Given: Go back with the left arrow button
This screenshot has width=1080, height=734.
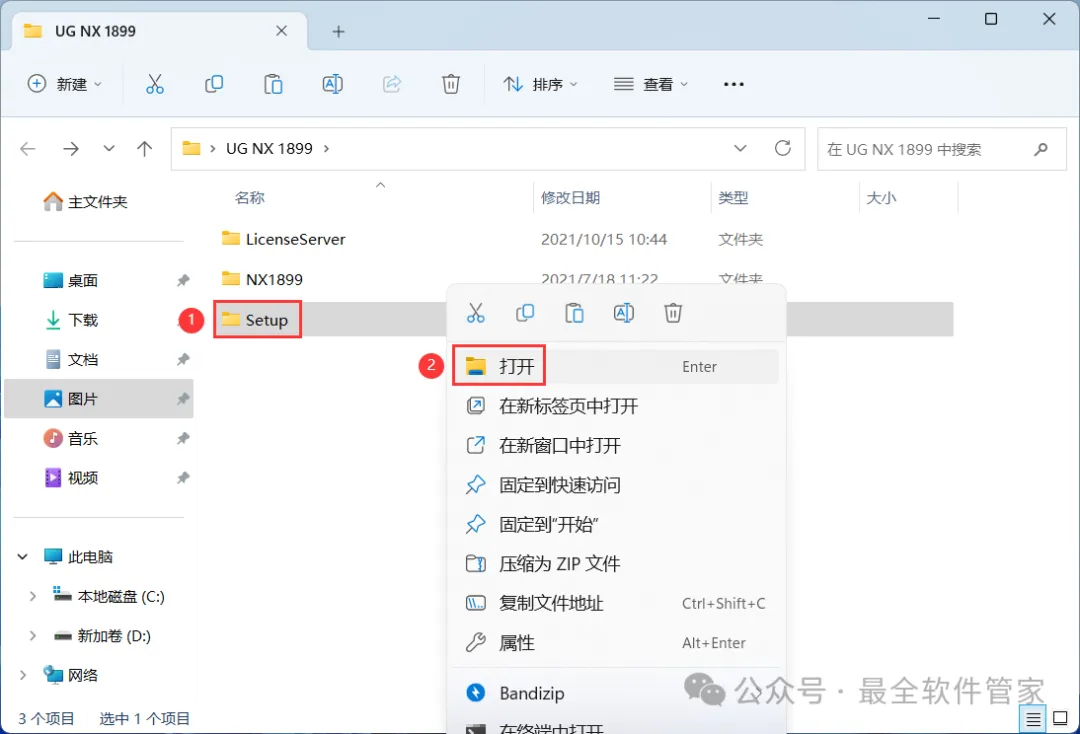Looking at the screenshot, I should [x=28, y=149].
